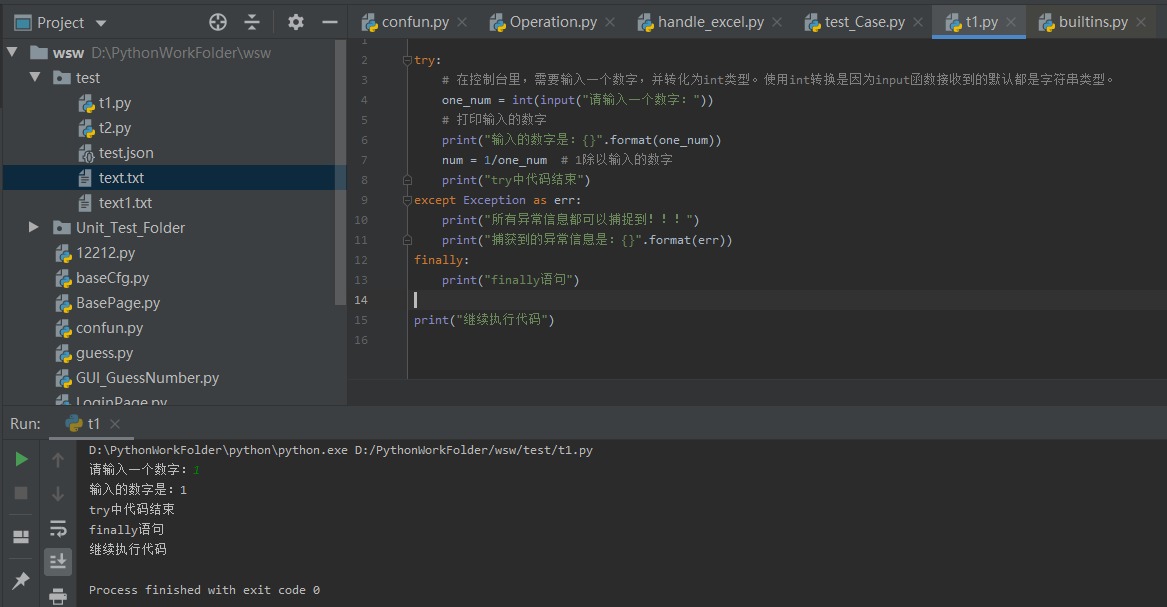The width and height of the screenshot is (1167, 607).
Task: Close the confun.py tab
Action: click(x=462, y=22)
